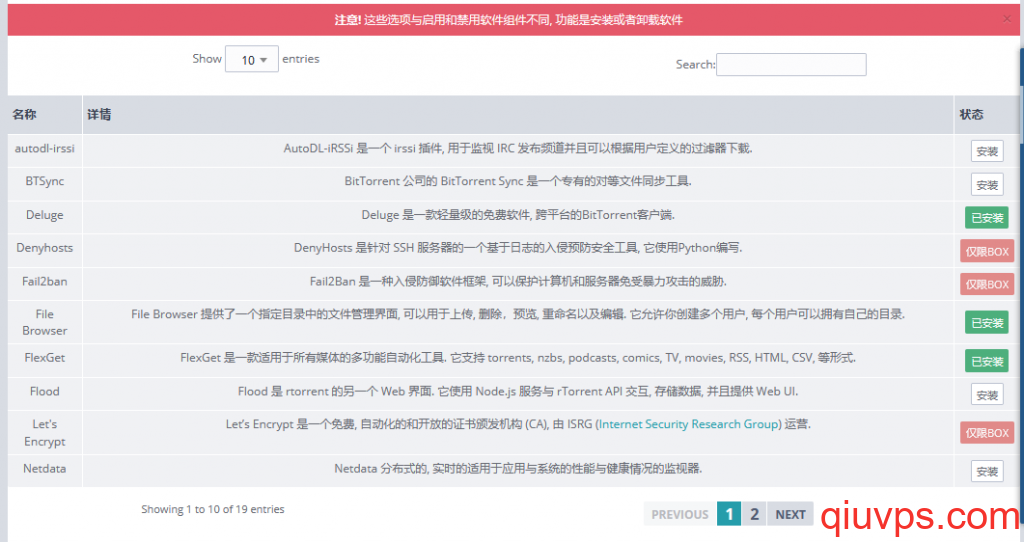Sort by 状态 column header
1024x542 pixels.
click(x=985, y=114)
